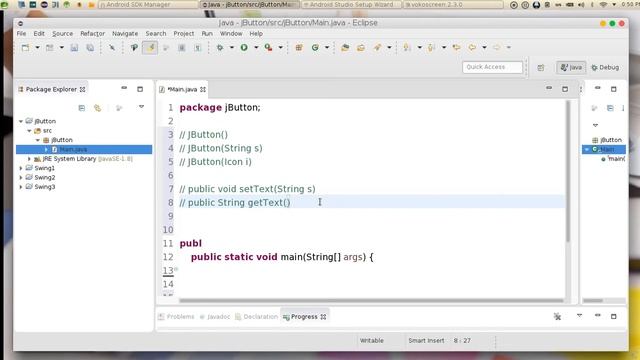
Task: Select the Main.java editor tab
Action: pyautogui.click(x=182, y=89)
